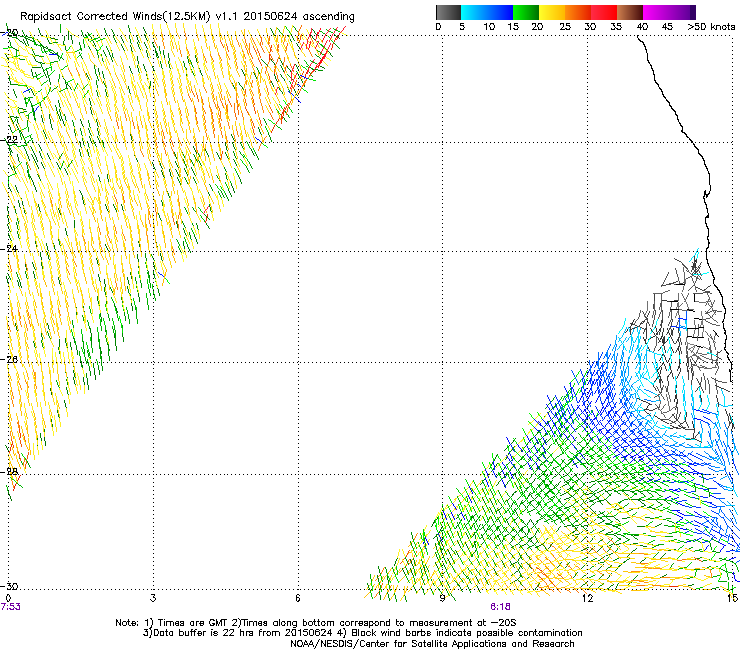Click the '25' label under the color bar
Viewport: 740px width, 650px height.
565,27
